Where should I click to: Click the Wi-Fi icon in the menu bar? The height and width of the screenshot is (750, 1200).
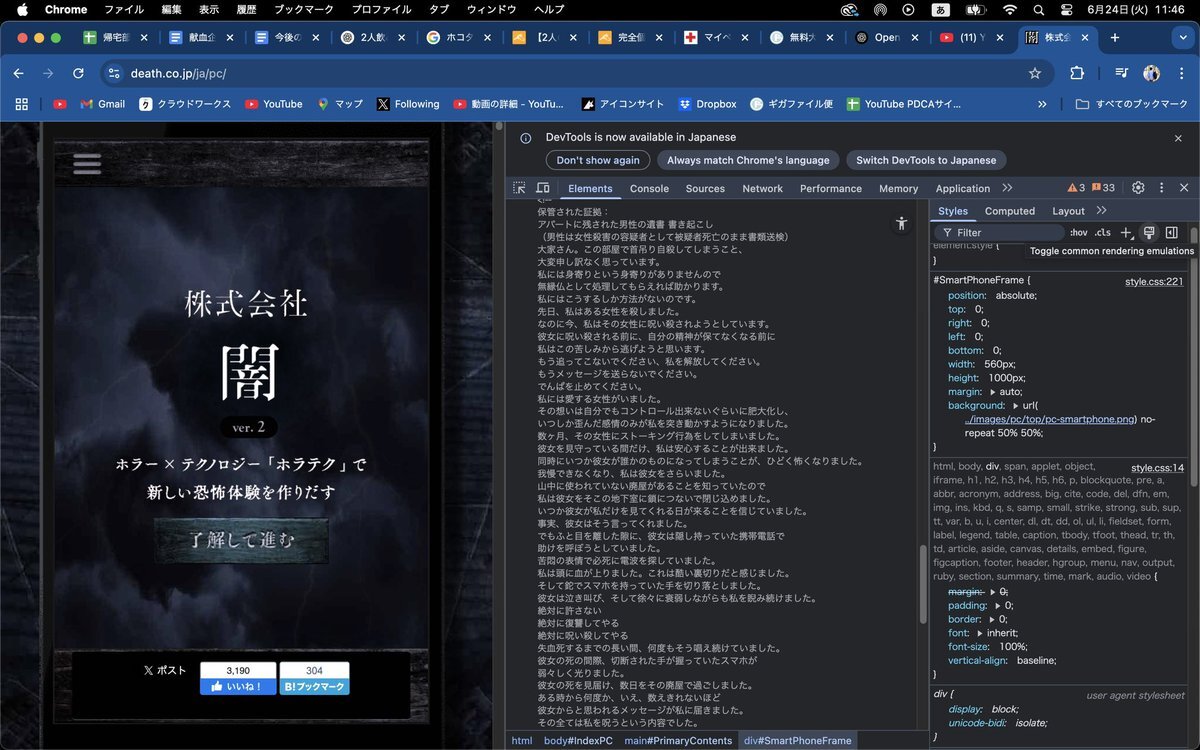(x=1010, y=10)
